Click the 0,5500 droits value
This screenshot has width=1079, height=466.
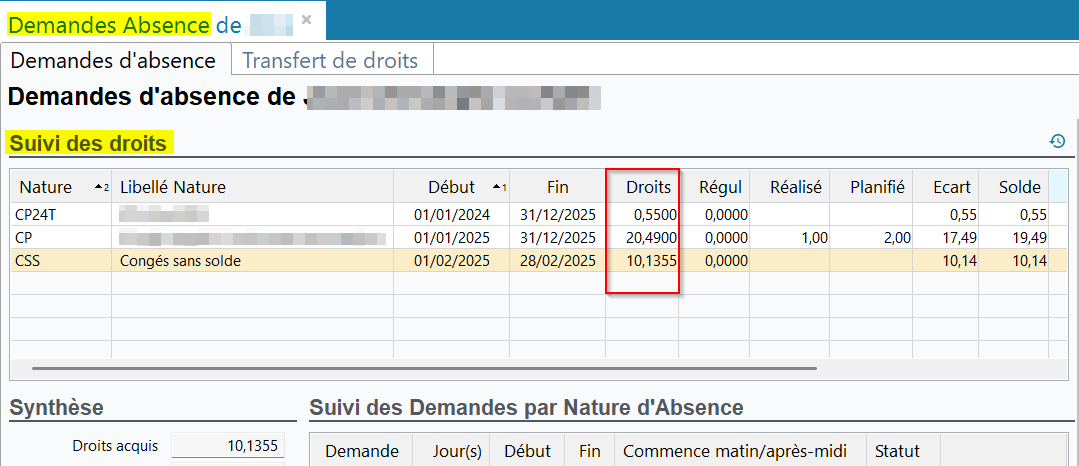[x=654, y=215]
